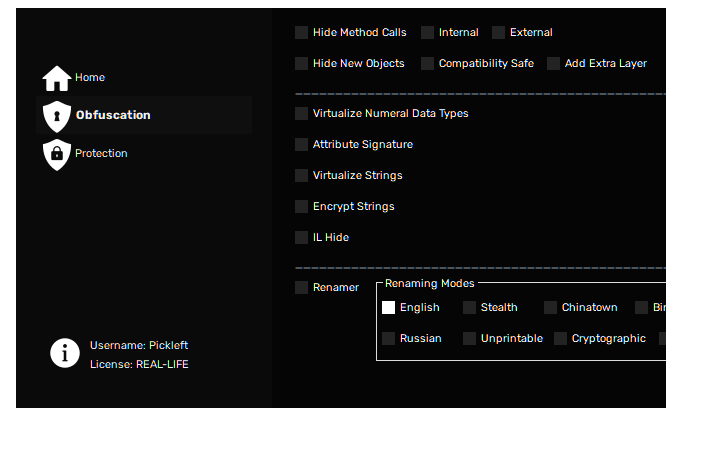Click the info circle icon

[65, 353]
